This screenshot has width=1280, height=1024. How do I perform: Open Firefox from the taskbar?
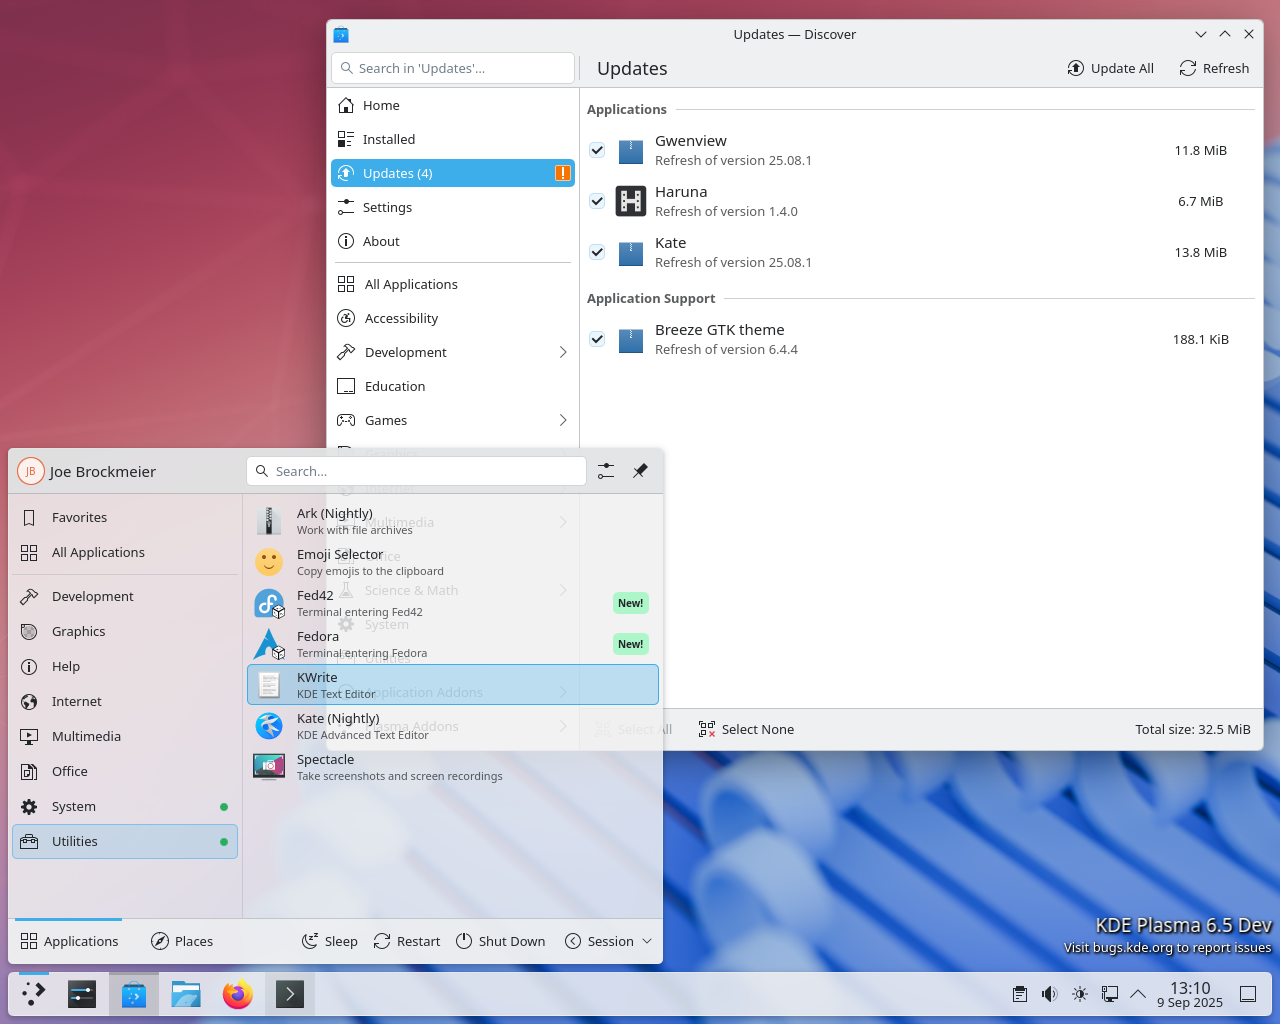(237, 993)
